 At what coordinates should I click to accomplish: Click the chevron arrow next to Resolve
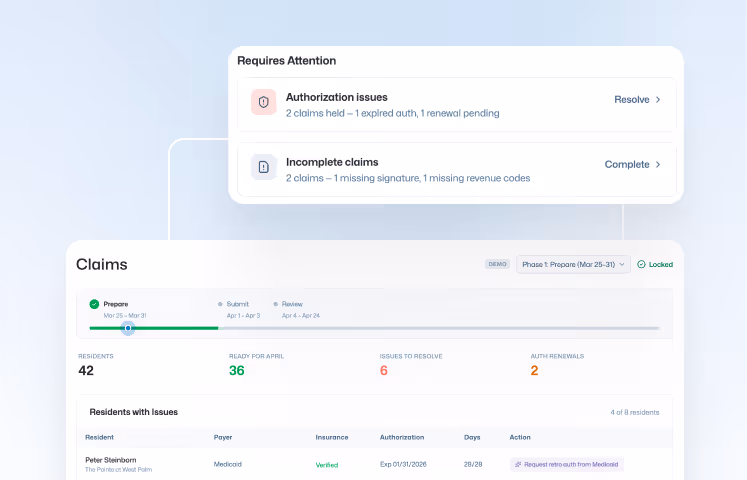(658, 100)
